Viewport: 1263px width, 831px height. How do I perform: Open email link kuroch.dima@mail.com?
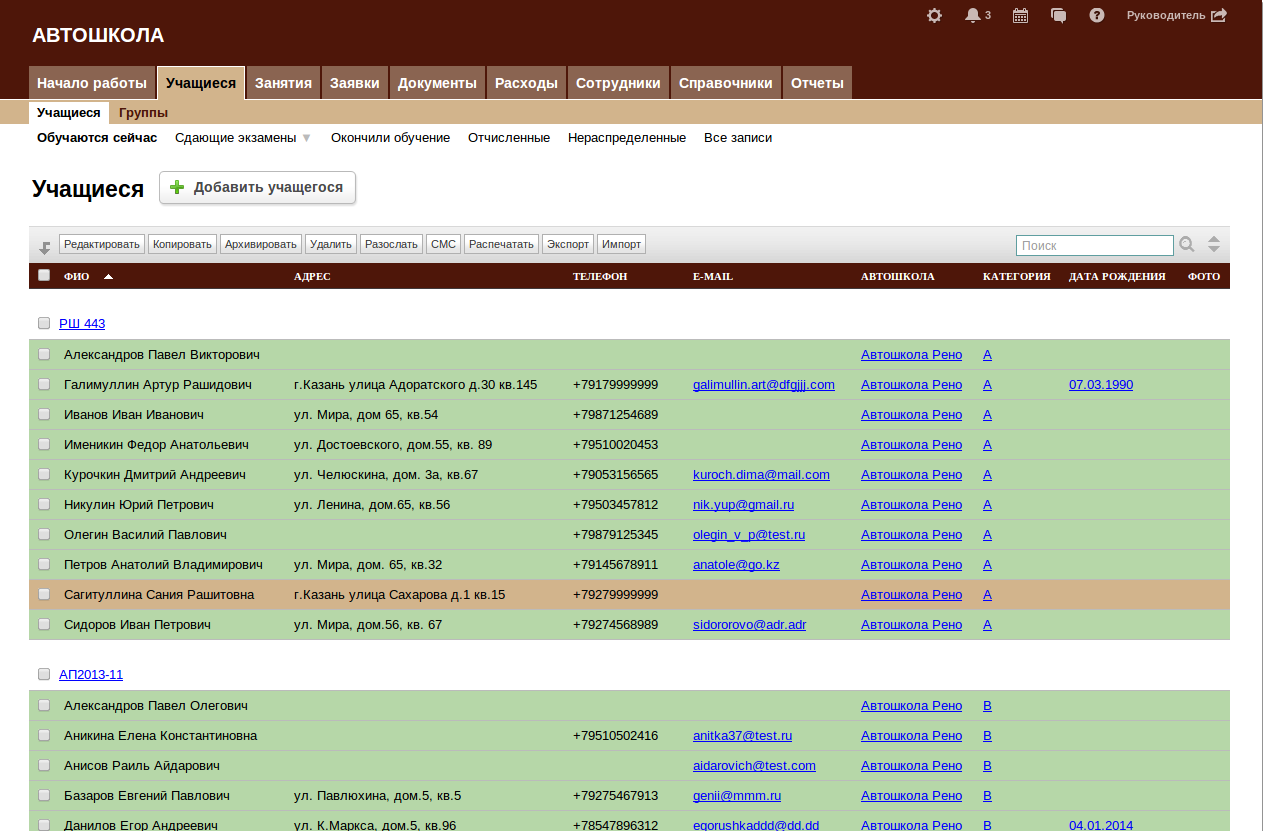(761, 475)
